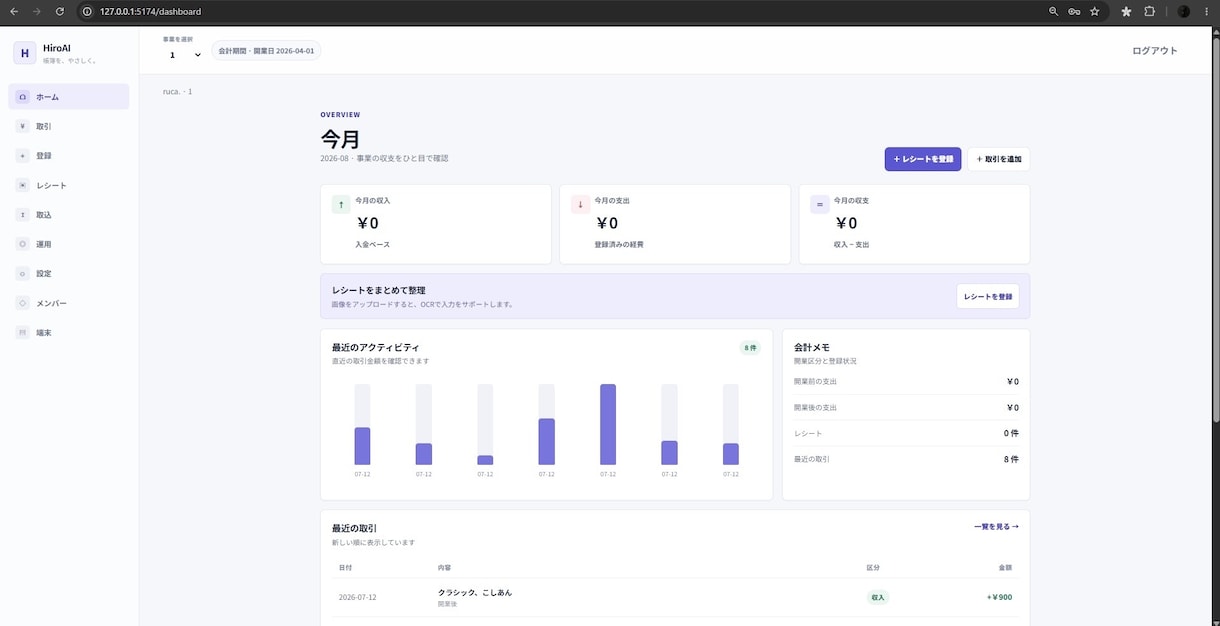This screenshot has height=626, width=1220.
Task: Click the 金額 column header
Action: 1005,567
